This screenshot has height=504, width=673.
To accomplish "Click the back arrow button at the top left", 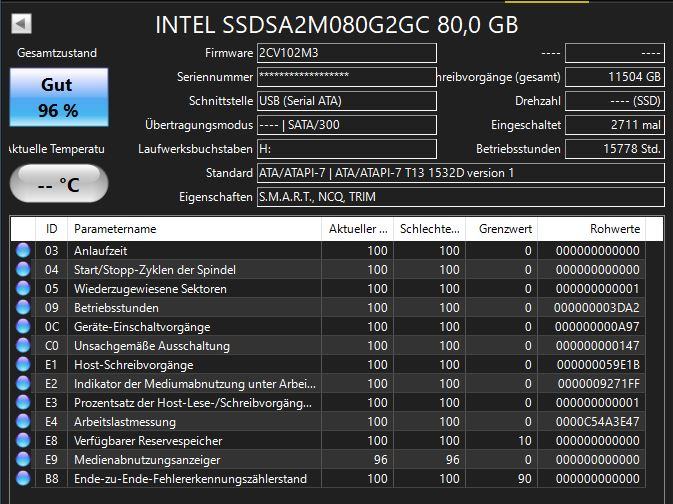I will coord(21,24).
